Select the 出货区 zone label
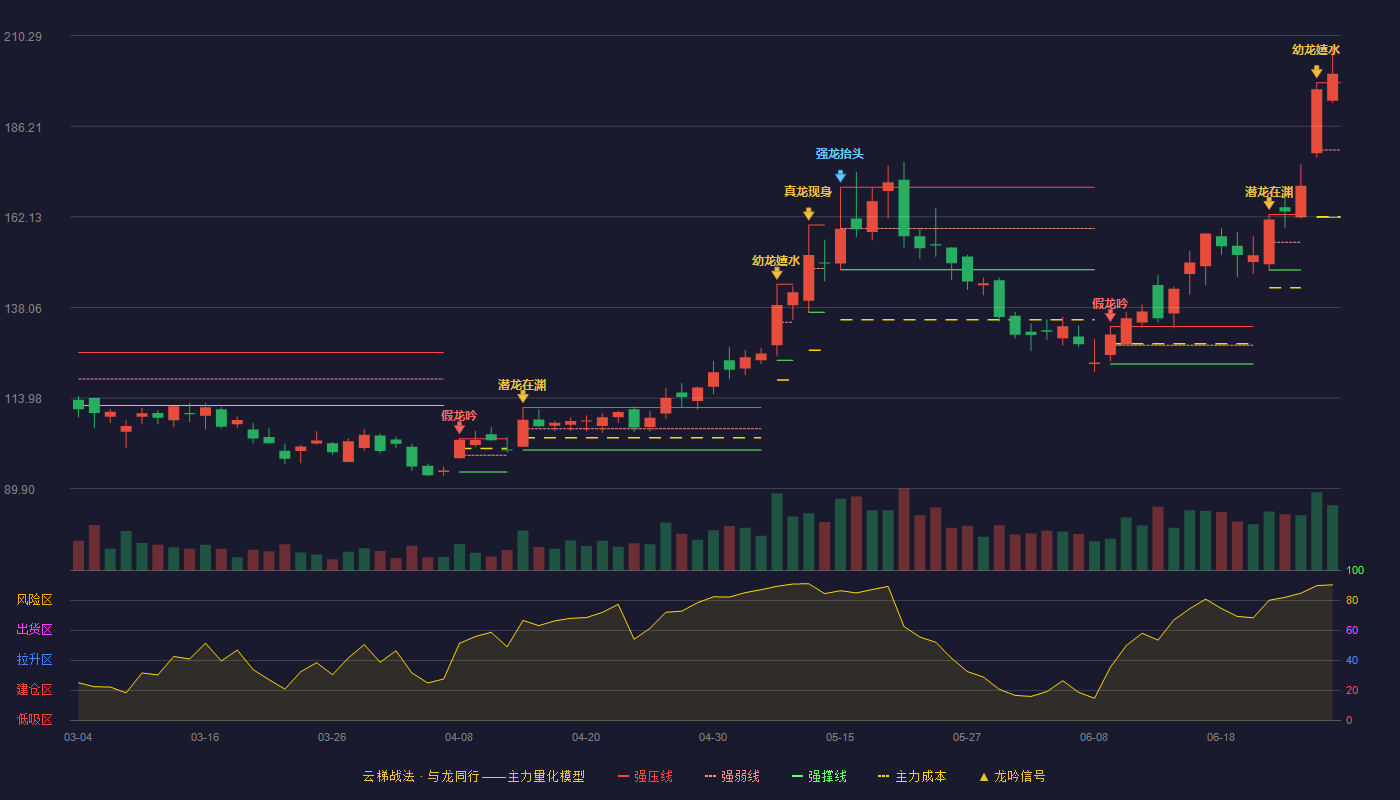This screenshot has height=800, width=1400. pos(34,630)
